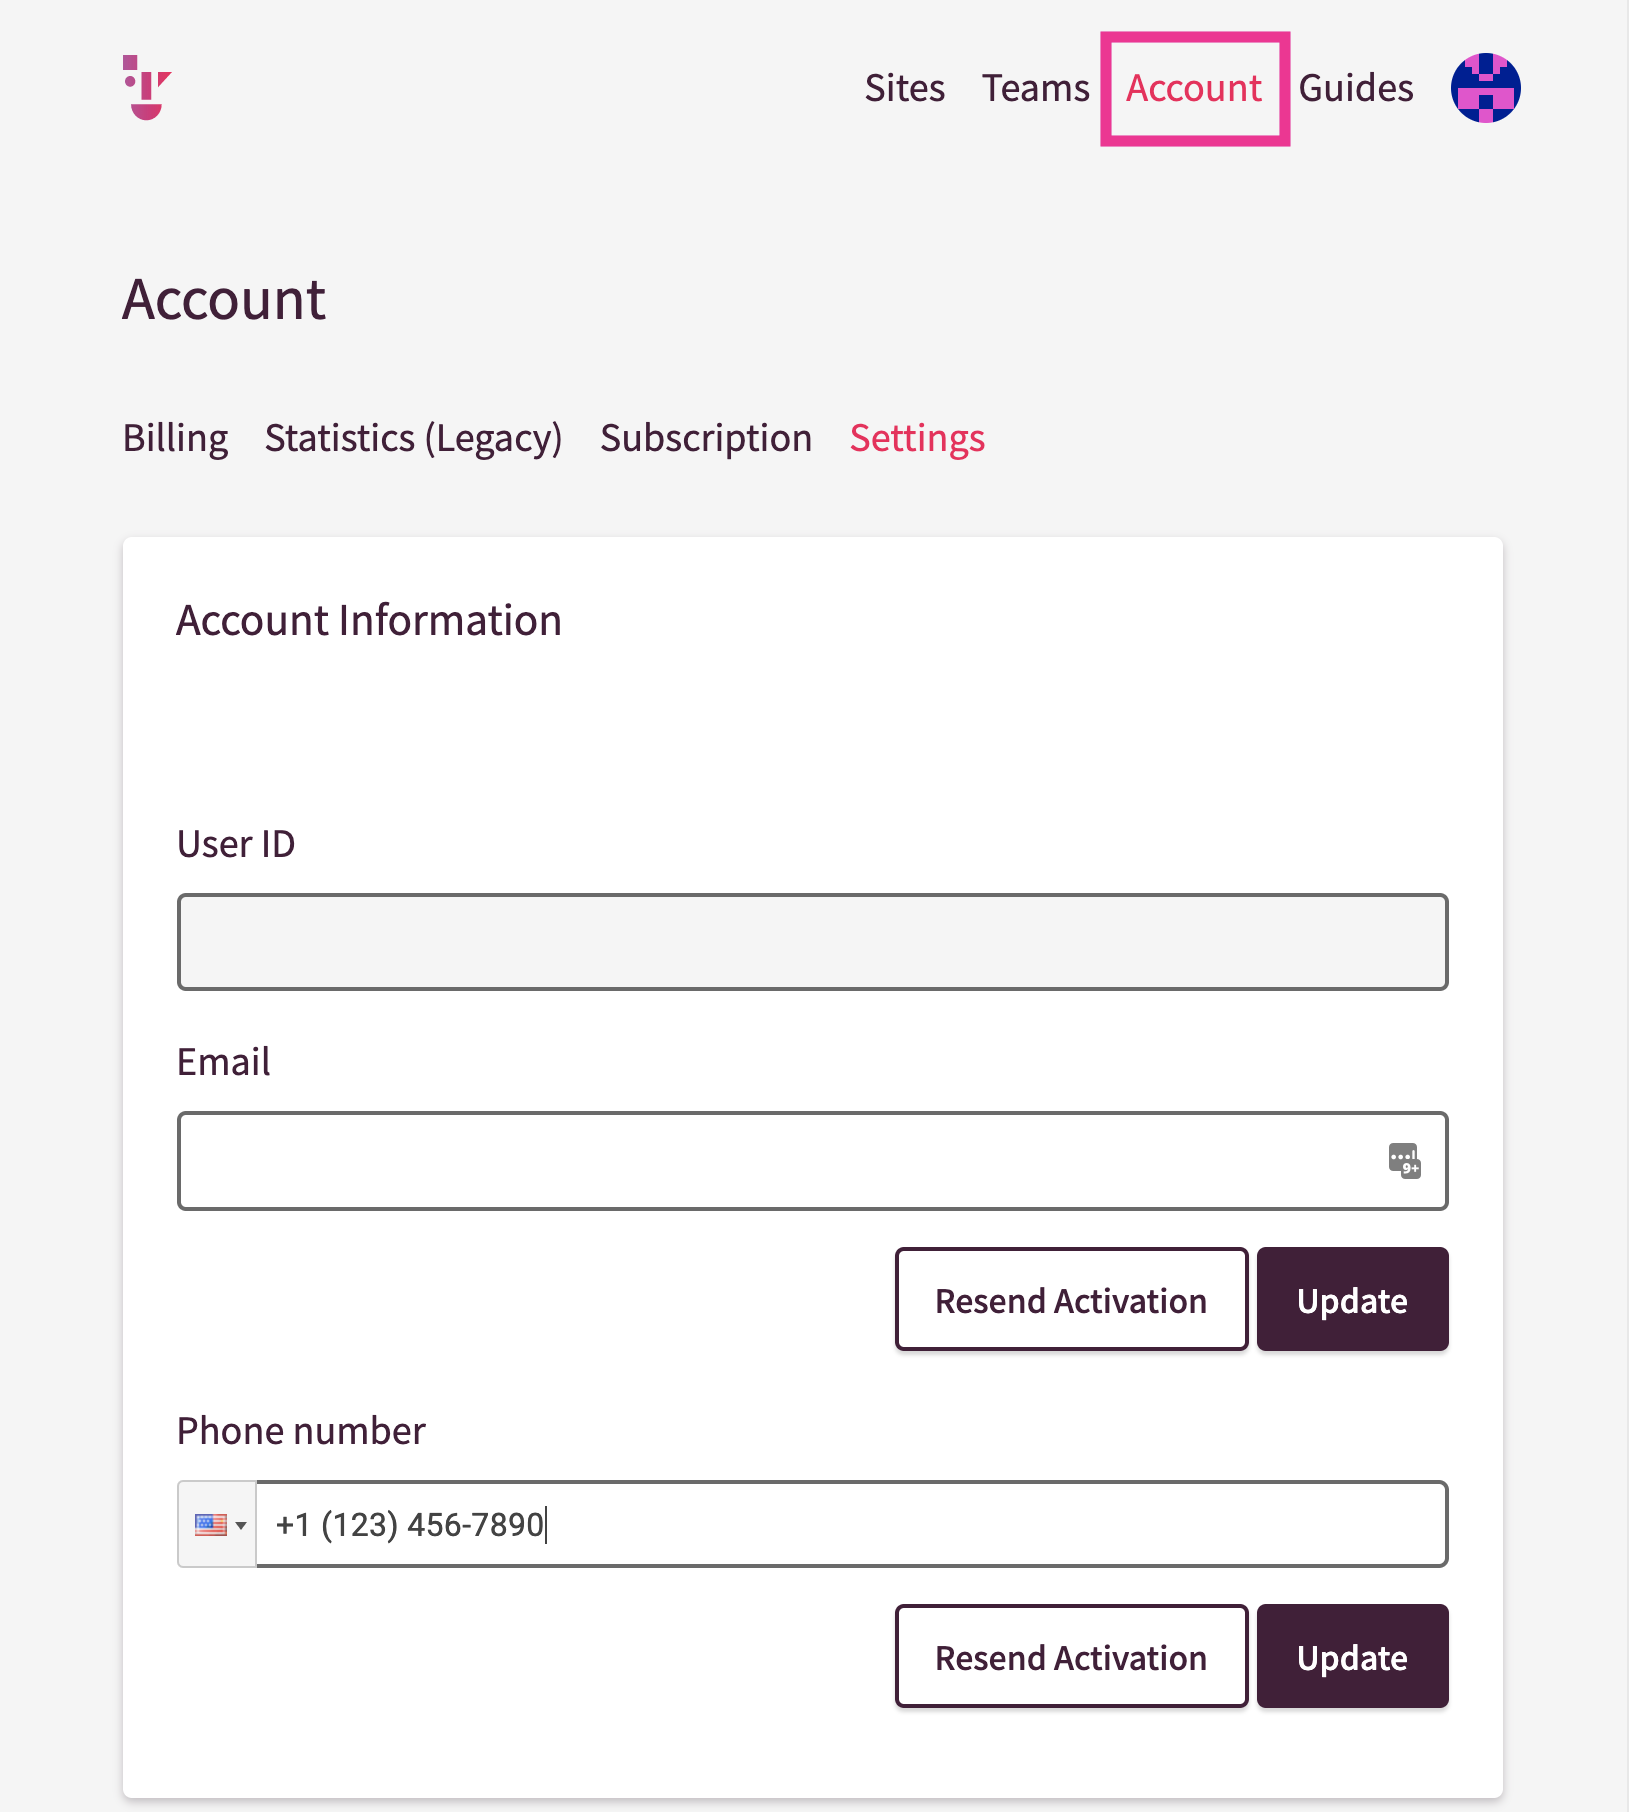This screenshot has height=1812, width=1629.
Task: Expand the phone country code dropdown arrow
Action: pyautogui.click(x=241, y=1526)
